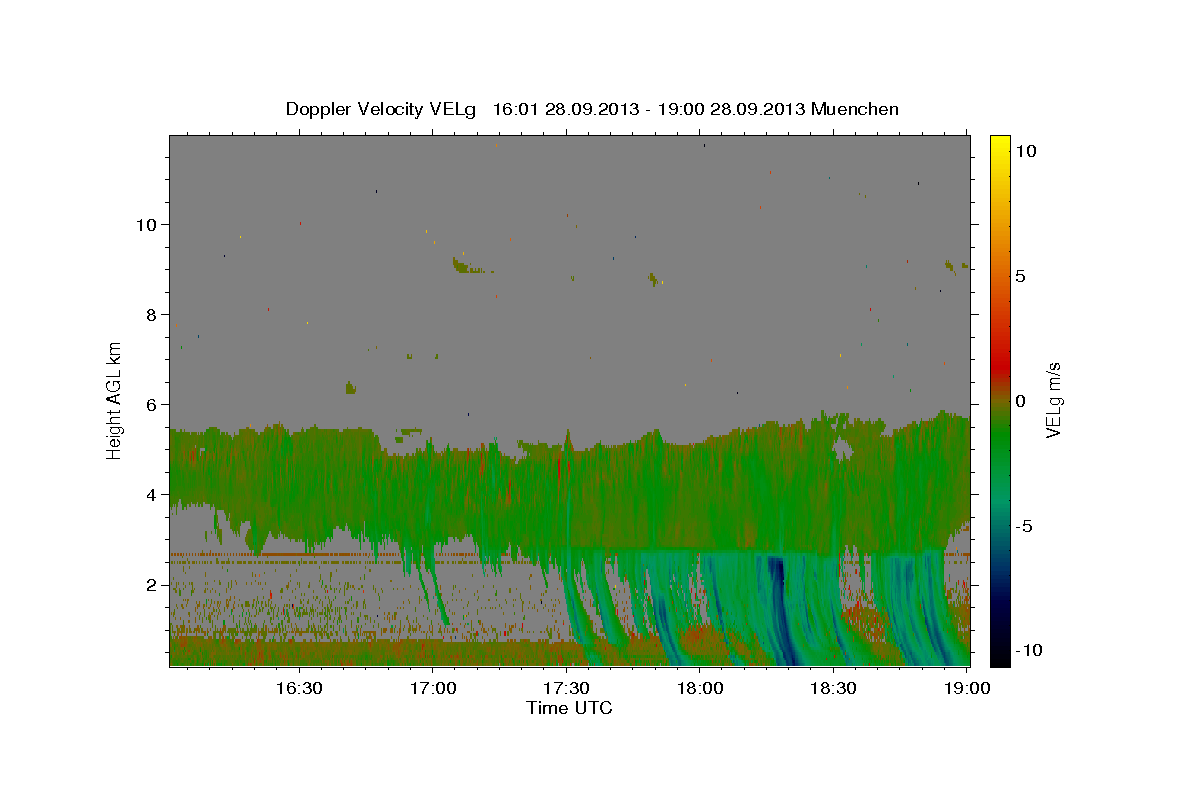Select the 18:30 time axis label
Screen dimensions: 1200x800
(x=833, y=688)
